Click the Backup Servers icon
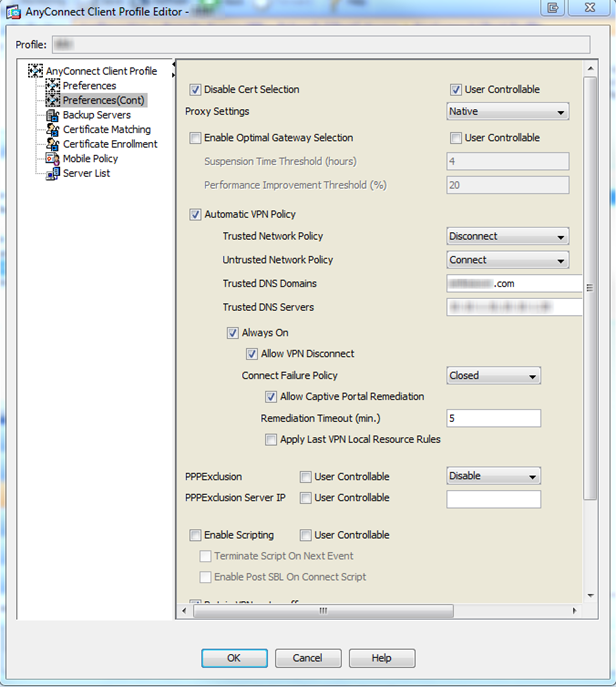This screenshot has height=687, width=616. point(53,115)
